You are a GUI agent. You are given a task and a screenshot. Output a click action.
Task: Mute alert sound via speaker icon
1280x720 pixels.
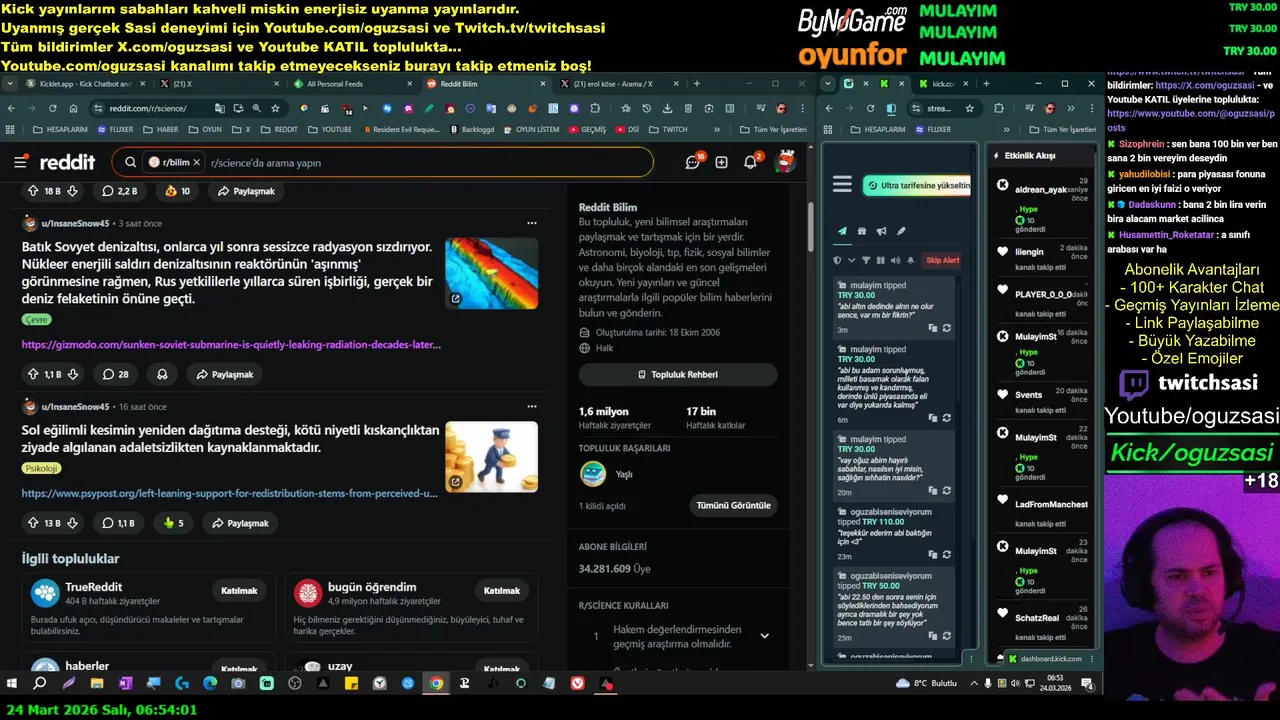click(895, 260)
